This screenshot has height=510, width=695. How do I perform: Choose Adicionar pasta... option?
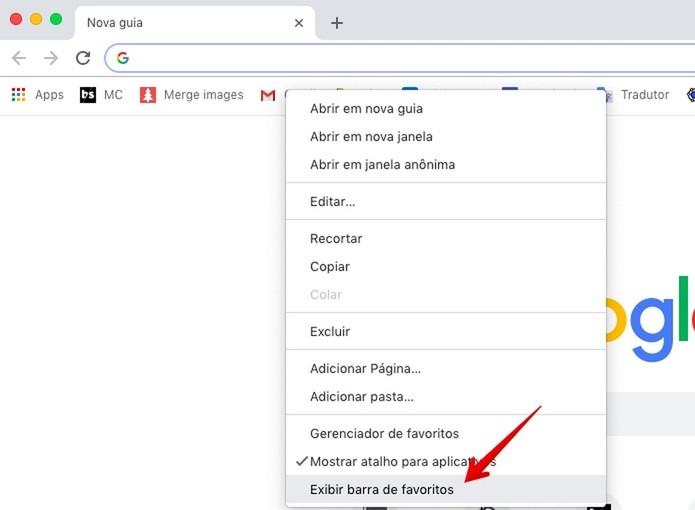point(446,397)
